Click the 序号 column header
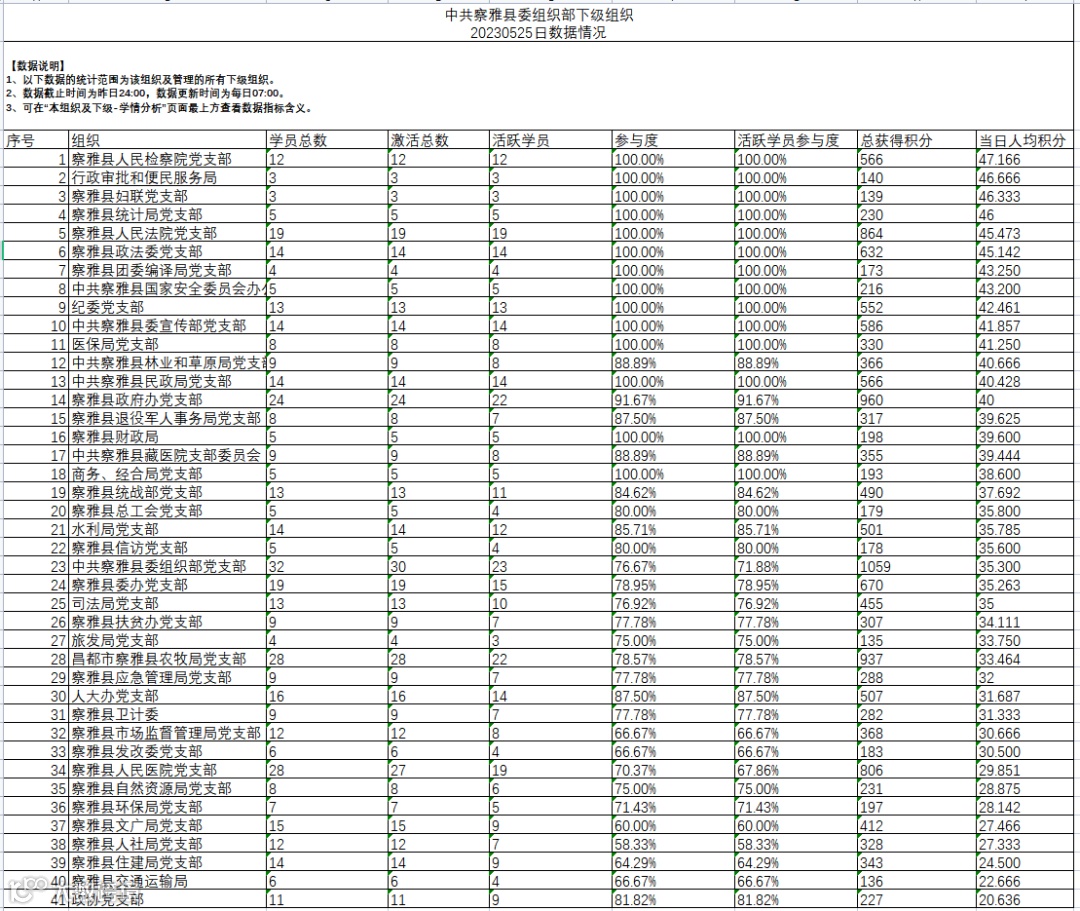1080x911 pixels. [x=36, y=140]
